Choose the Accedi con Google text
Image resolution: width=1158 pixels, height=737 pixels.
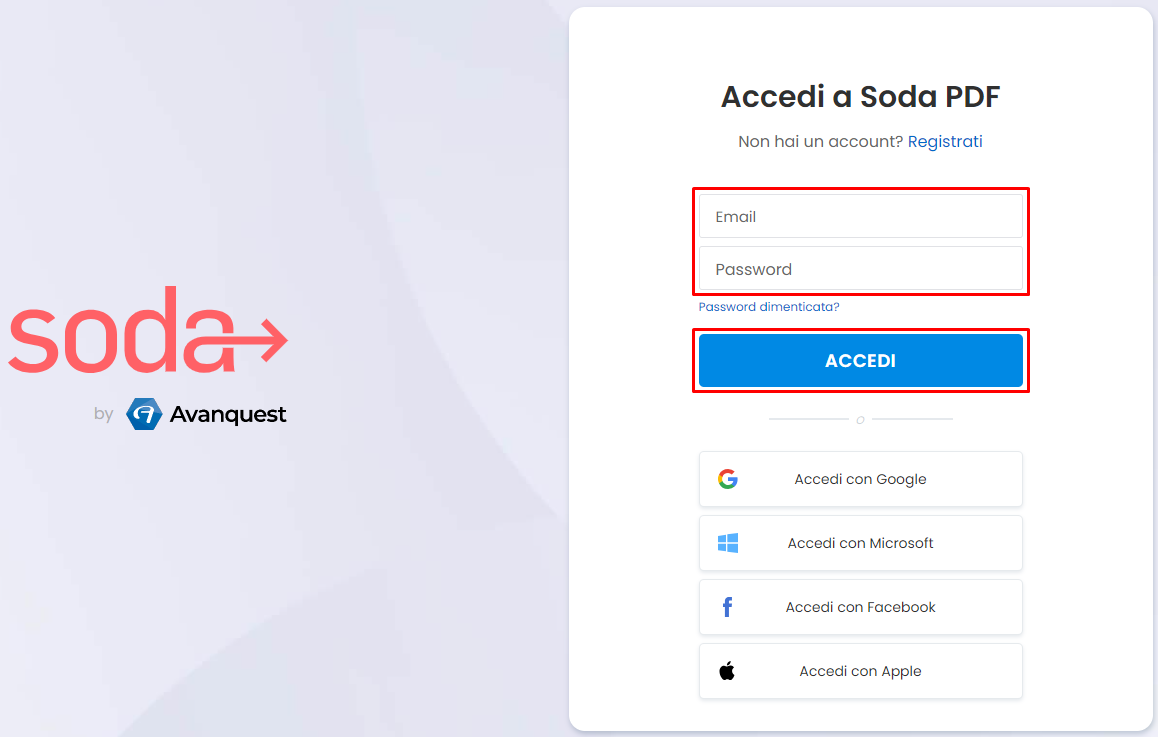click(x=860, y=479)
